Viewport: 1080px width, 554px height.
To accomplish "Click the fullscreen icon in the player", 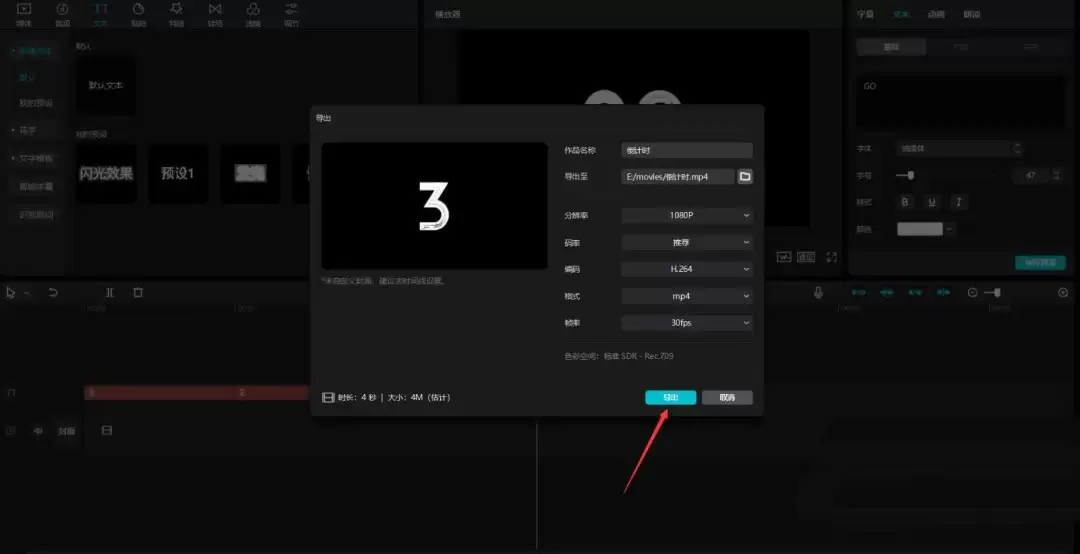I will tap(831, 257).
